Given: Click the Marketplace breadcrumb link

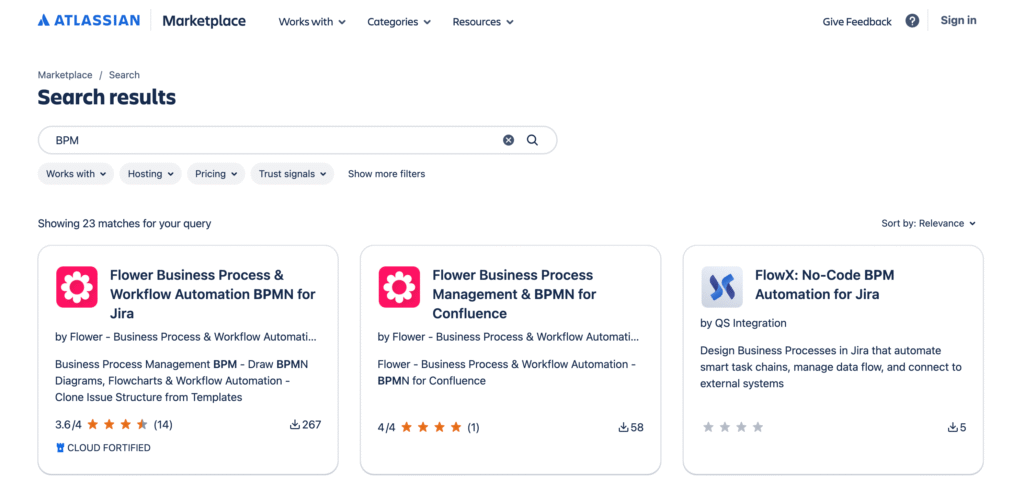Looking at the screenshot, I should (65, 75).
